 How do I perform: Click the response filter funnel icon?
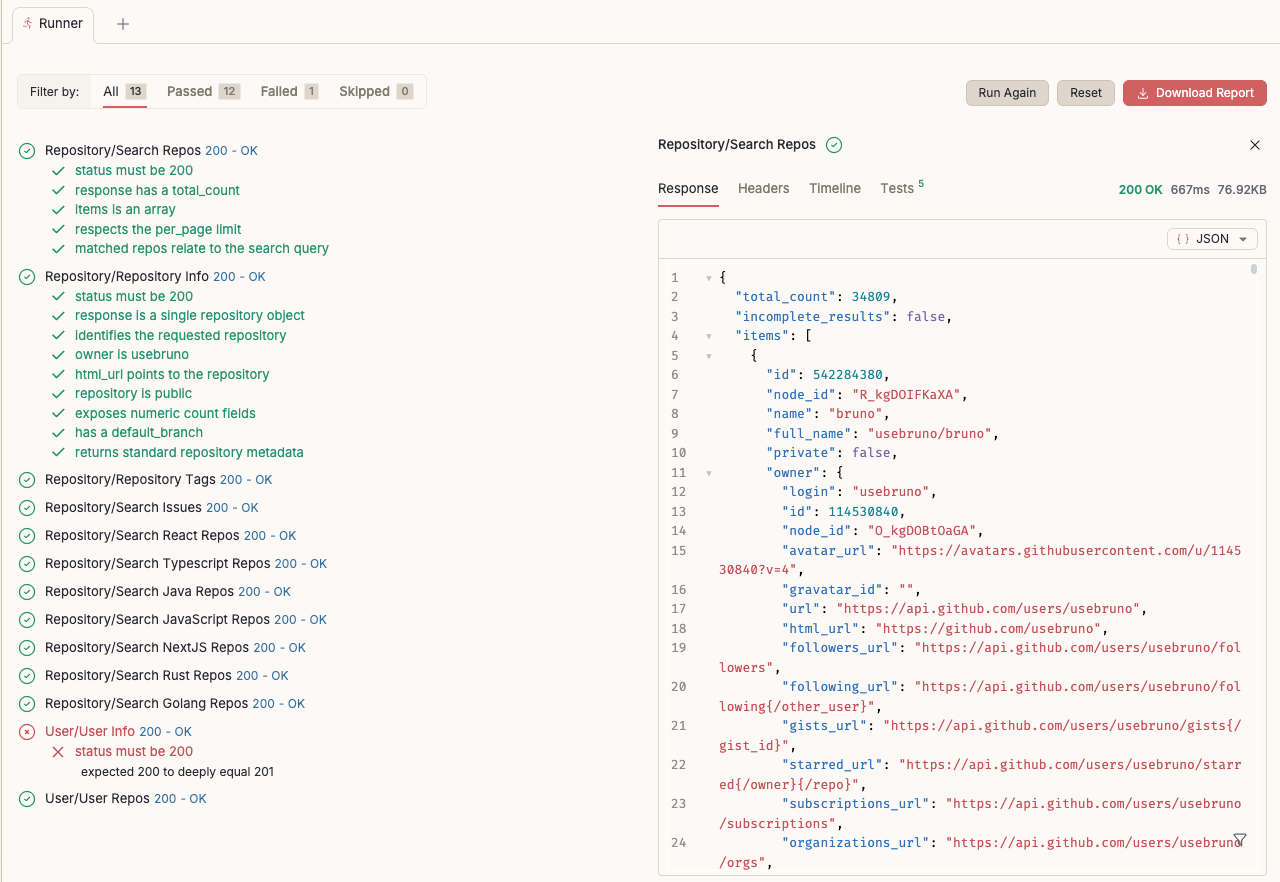1240,839
